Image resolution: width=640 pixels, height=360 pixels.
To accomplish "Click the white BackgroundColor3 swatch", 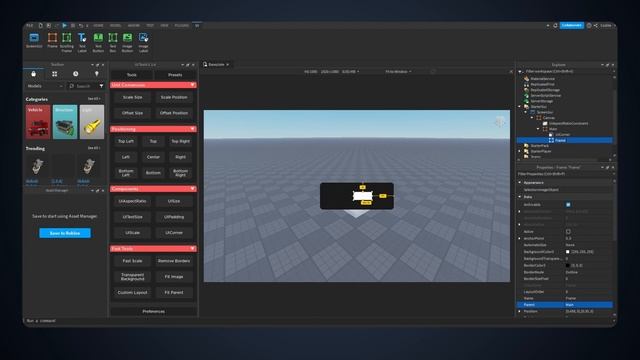I will tap(567, 252).
